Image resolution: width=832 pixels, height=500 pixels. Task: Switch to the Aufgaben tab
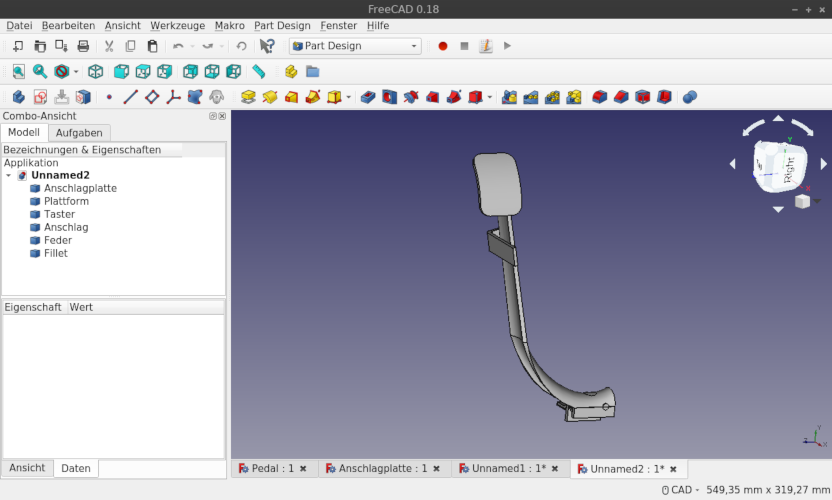click(79, 133)
